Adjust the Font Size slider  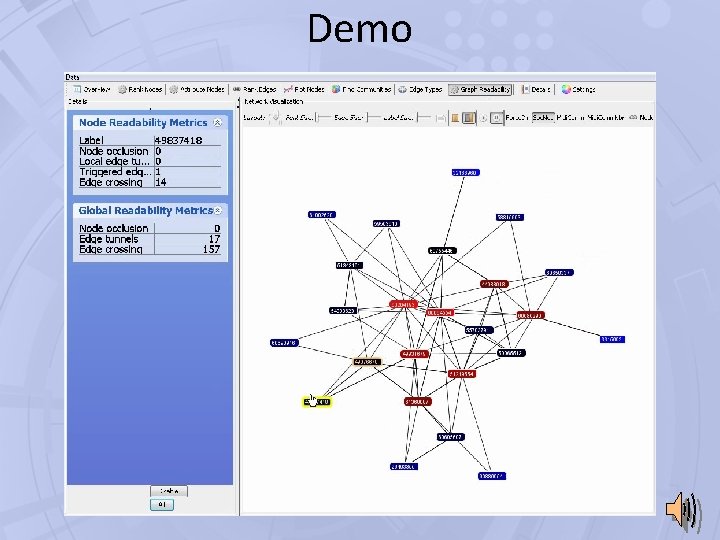tap(324, 118)
